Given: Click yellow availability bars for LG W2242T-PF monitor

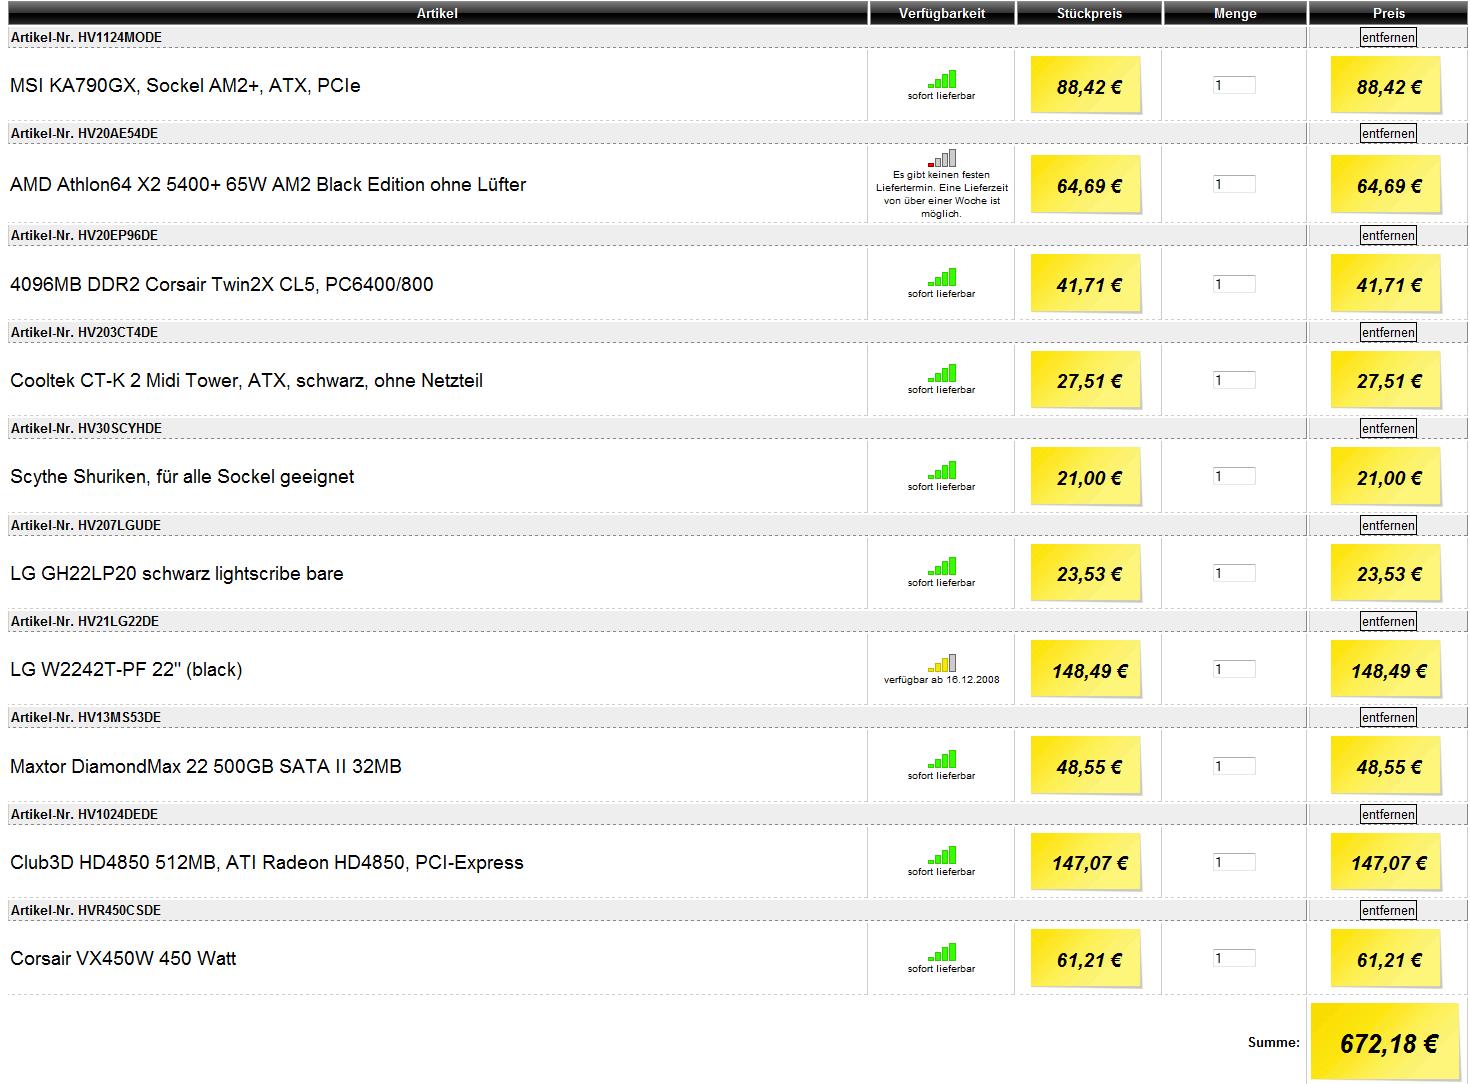Looking at the screenshot, I should click(x=941, y=663).
